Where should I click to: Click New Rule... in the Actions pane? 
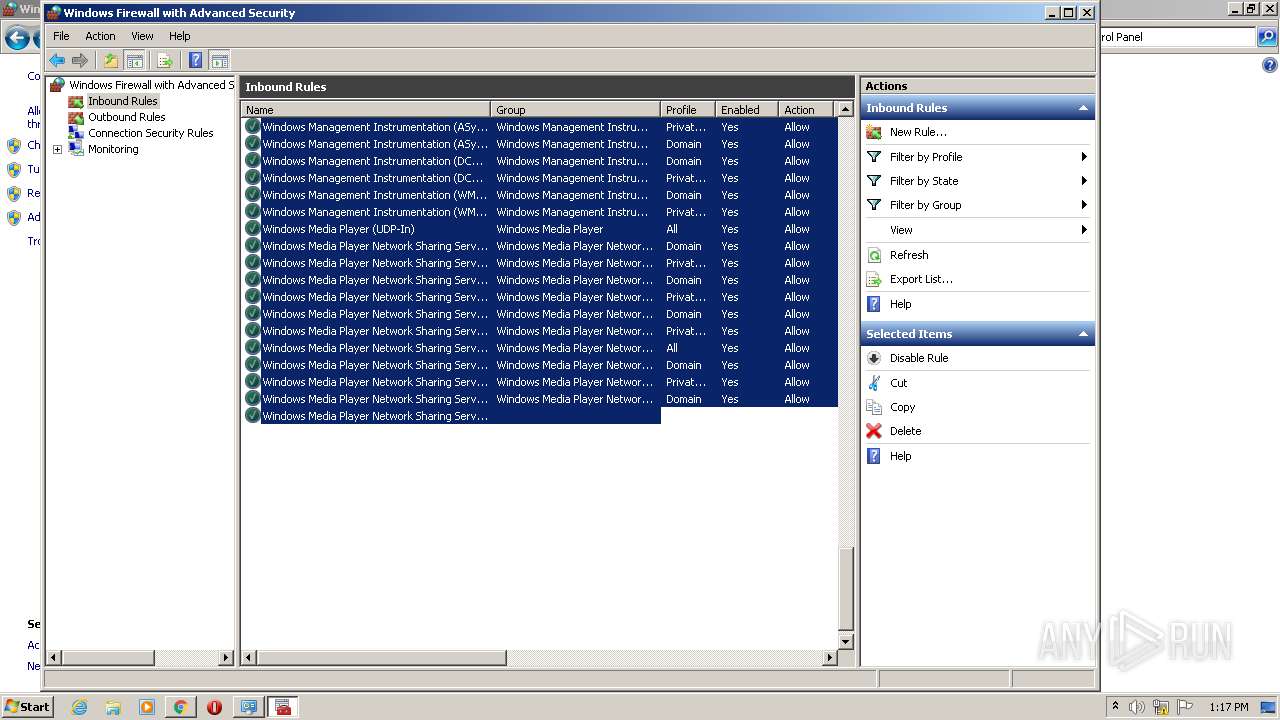tap(918, 132)
